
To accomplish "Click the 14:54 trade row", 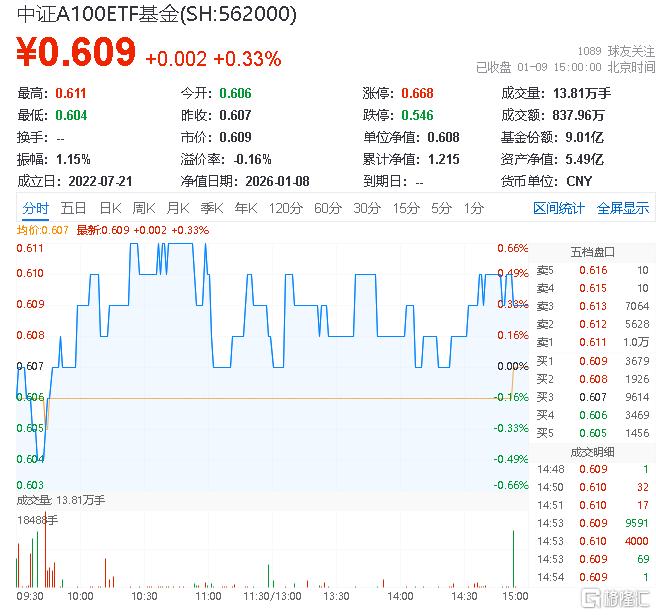I will 592,577.
